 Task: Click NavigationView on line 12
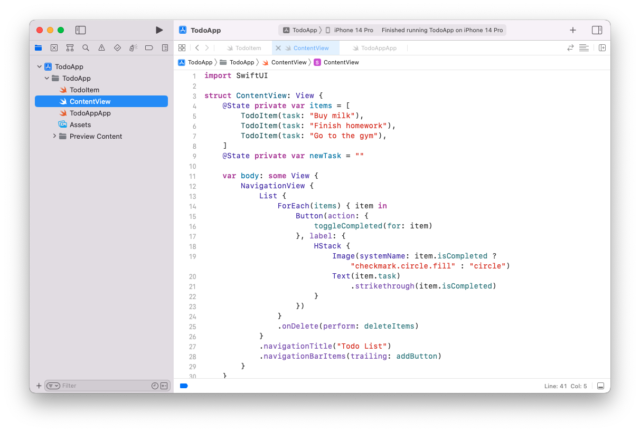pyautogui.click(x=273, y=186)
